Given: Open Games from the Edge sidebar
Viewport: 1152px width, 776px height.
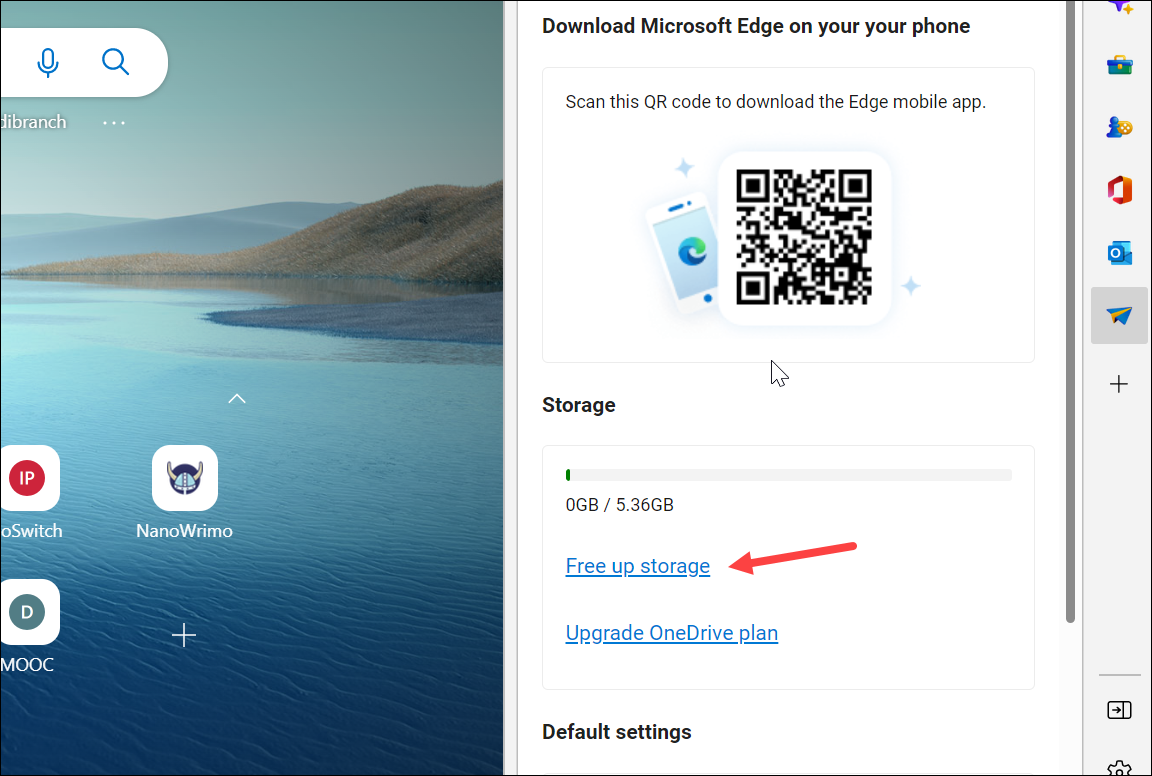Looking at the screenshot, I should tap(1120, 127).
